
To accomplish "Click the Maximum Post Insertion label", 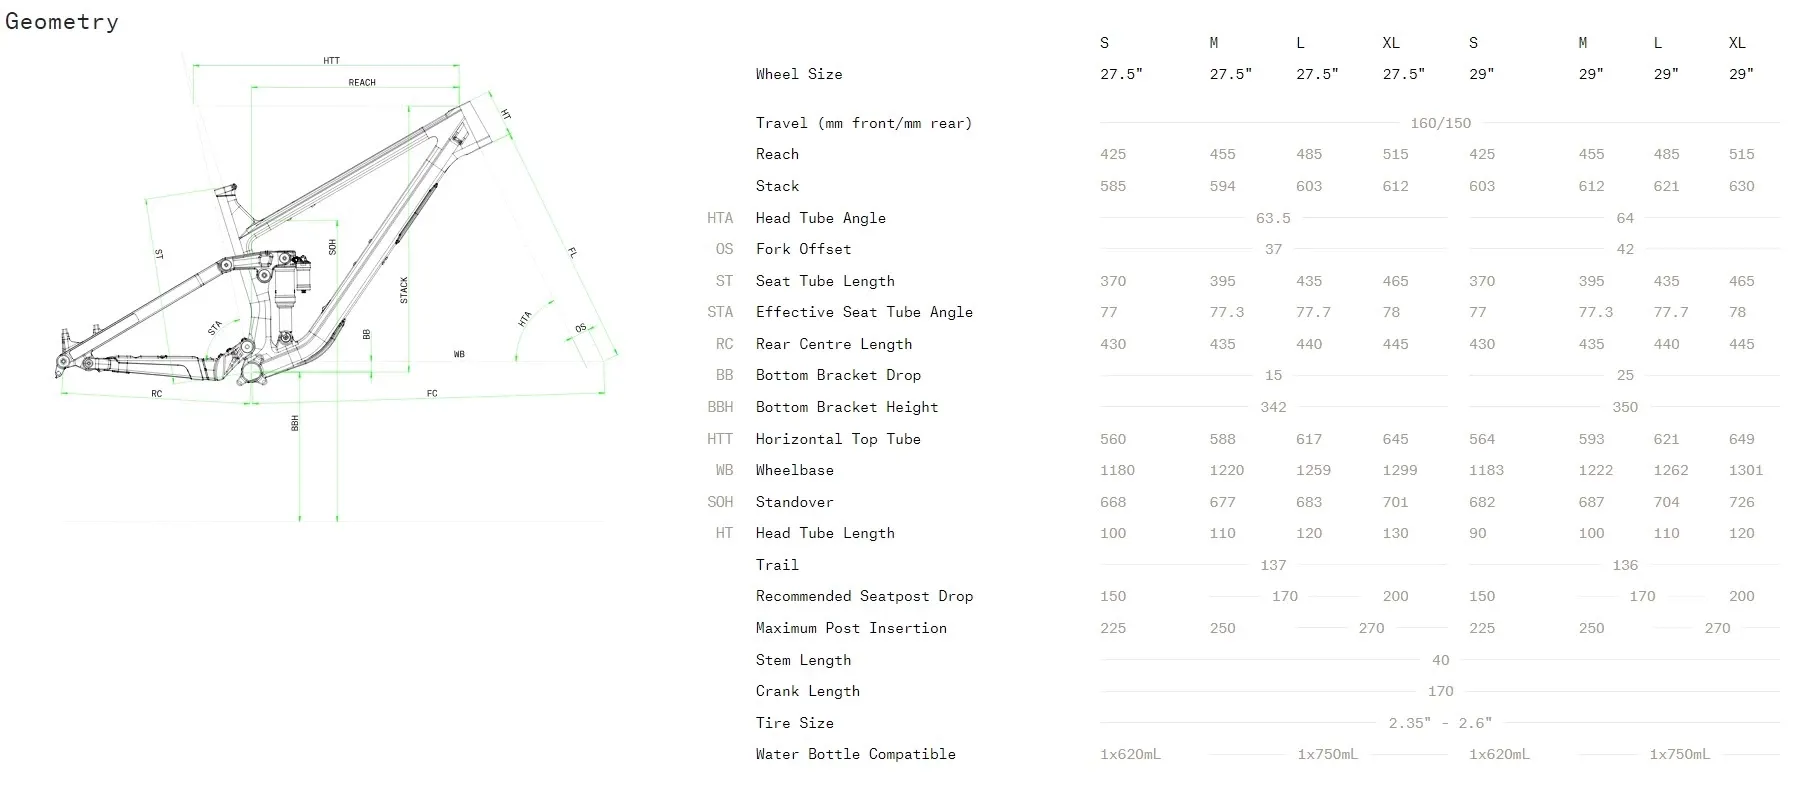I will (851, 628).
